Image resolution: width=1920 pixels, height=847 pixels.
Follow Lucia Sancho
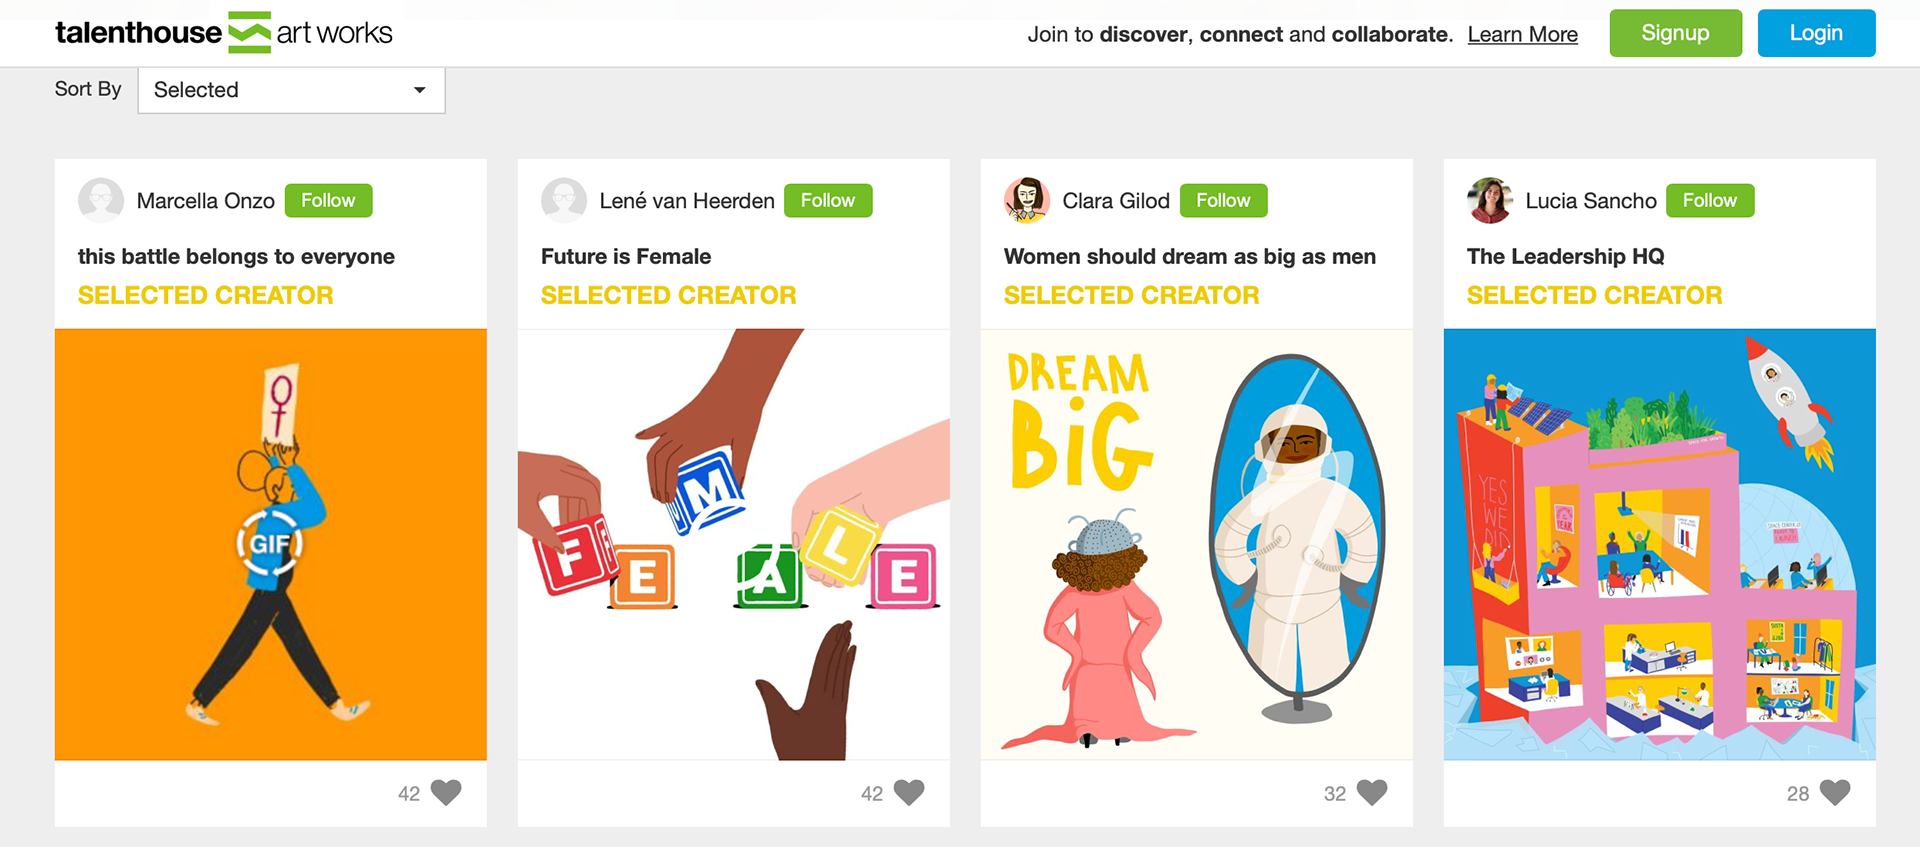(1710, 200)
